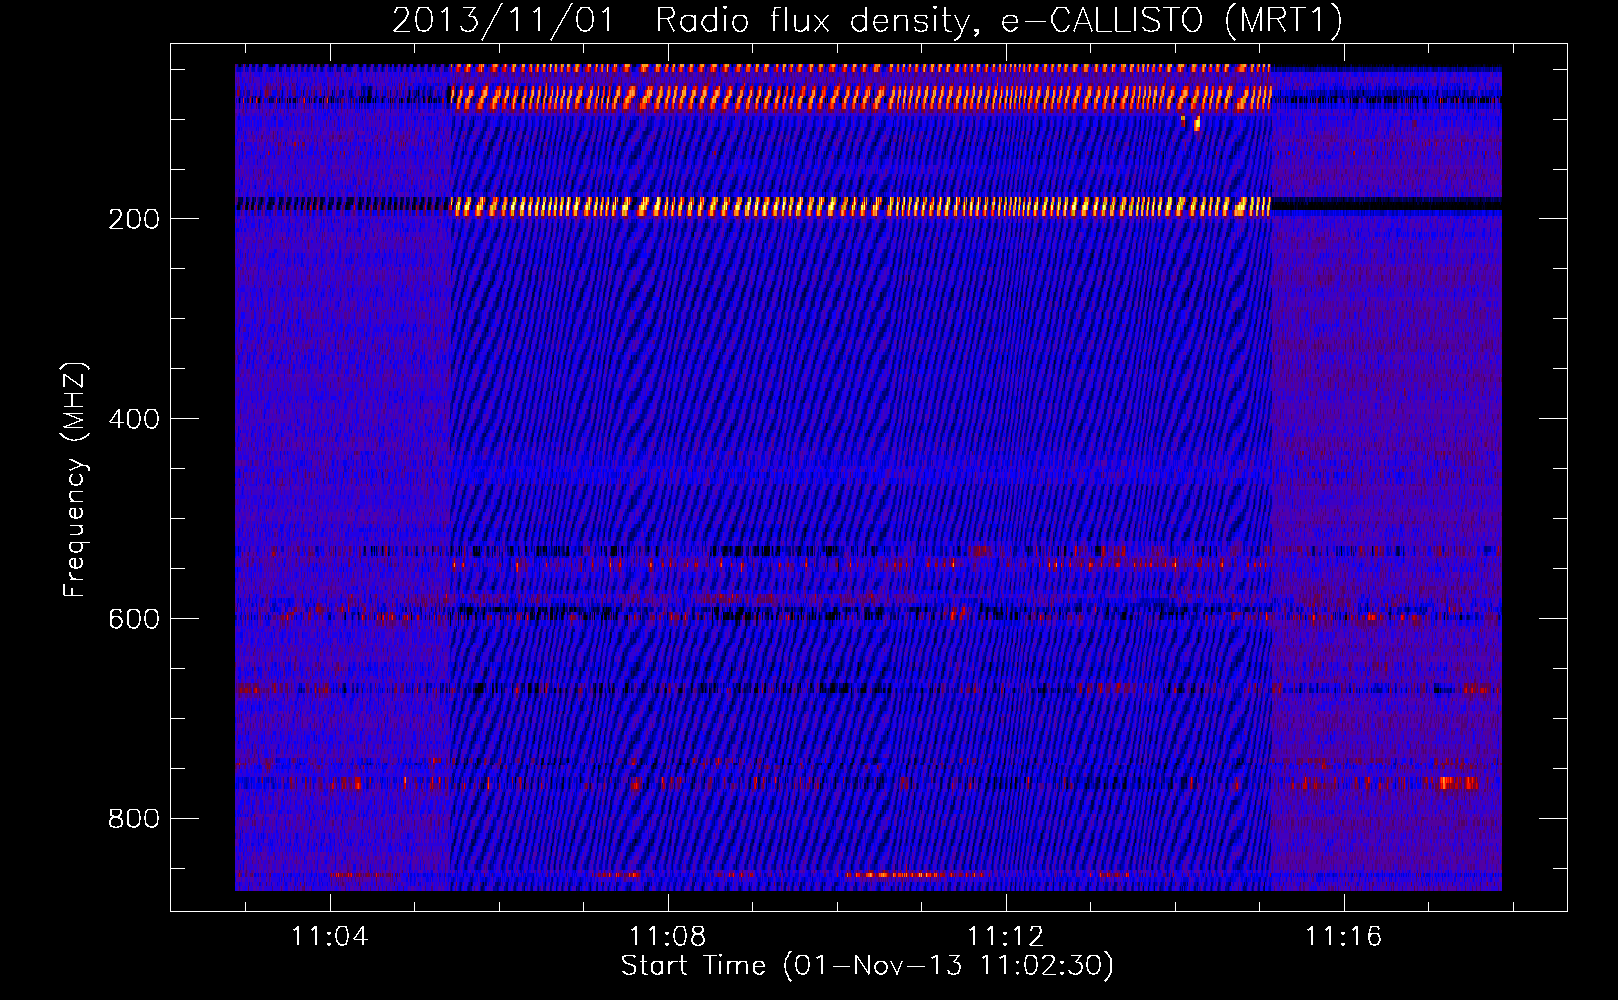Click the 11:12 time tick label
This screenshot has height=1000, width=1618.
tap(1005, 936)
